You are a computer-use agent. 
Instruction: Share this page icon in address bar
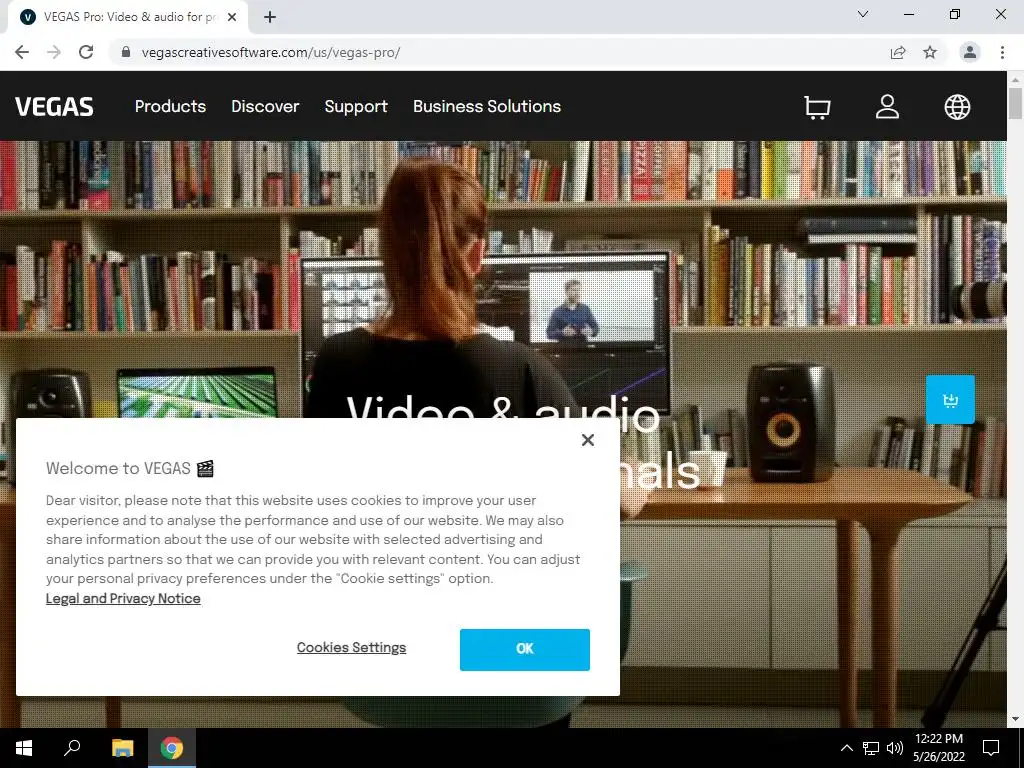pos(898,52)
